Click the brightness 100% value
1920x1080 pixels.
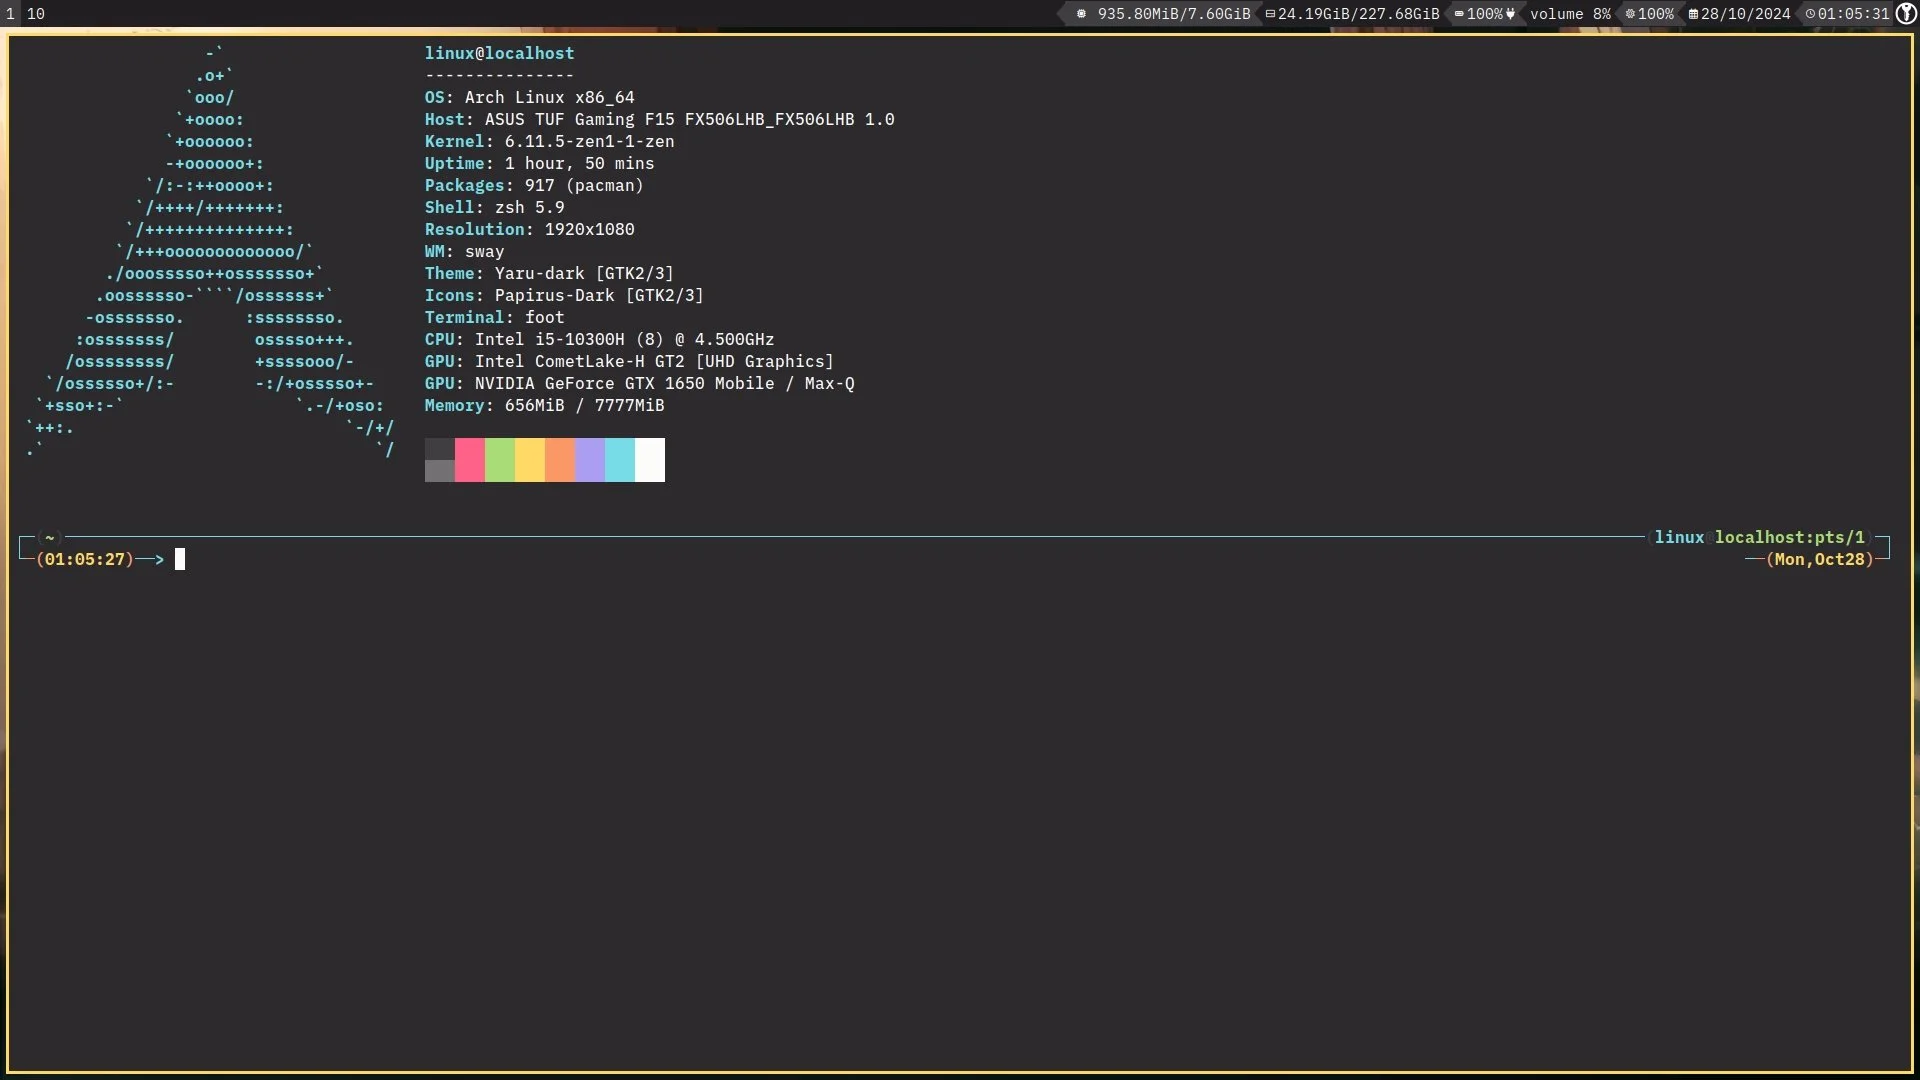tap(1655, 14)
